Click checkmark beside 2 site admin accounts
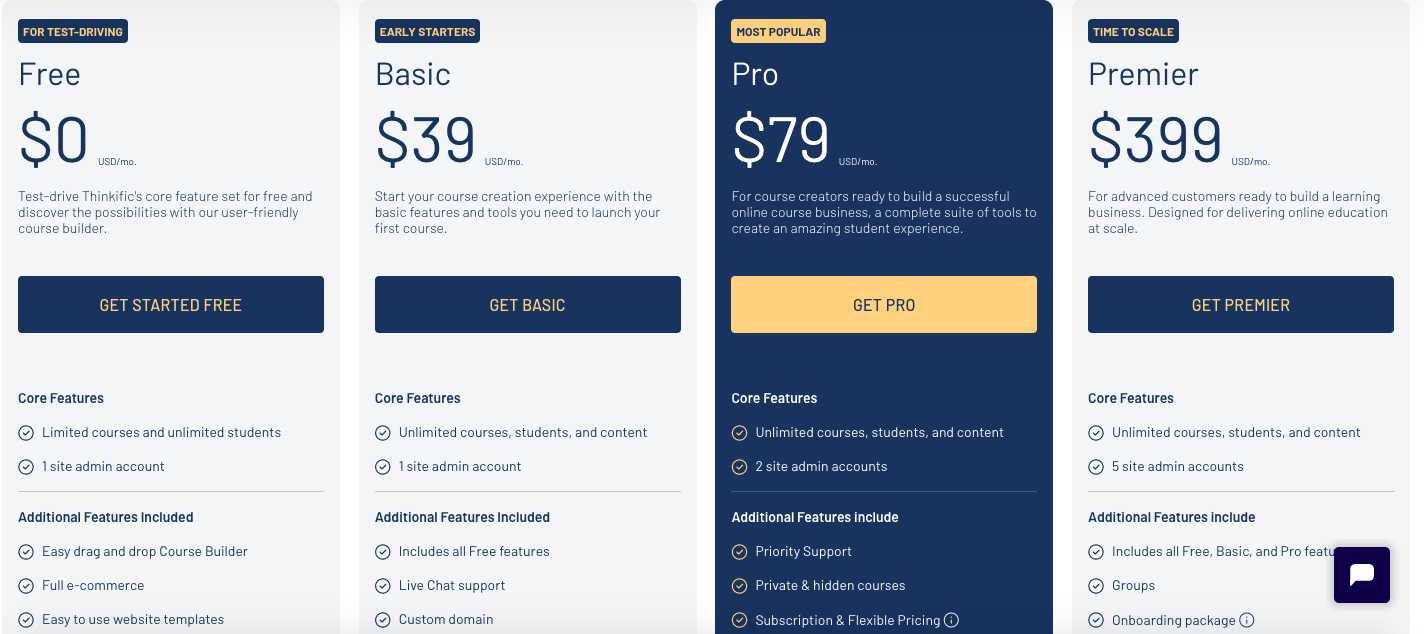The width and height of the screenshot is (1424, 634). click(x=740, y=467)
